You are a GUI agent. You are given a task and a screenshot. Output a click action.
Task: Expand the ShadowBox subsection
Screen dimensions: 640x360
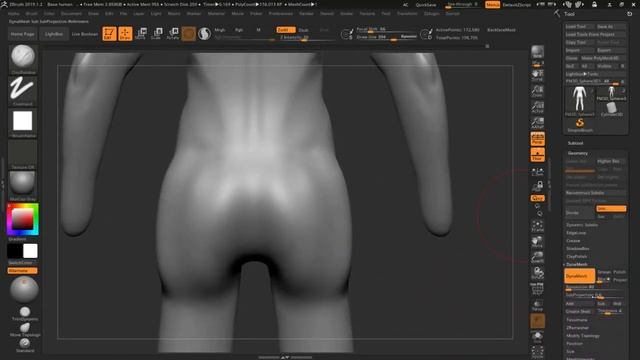tap(578, 249)
